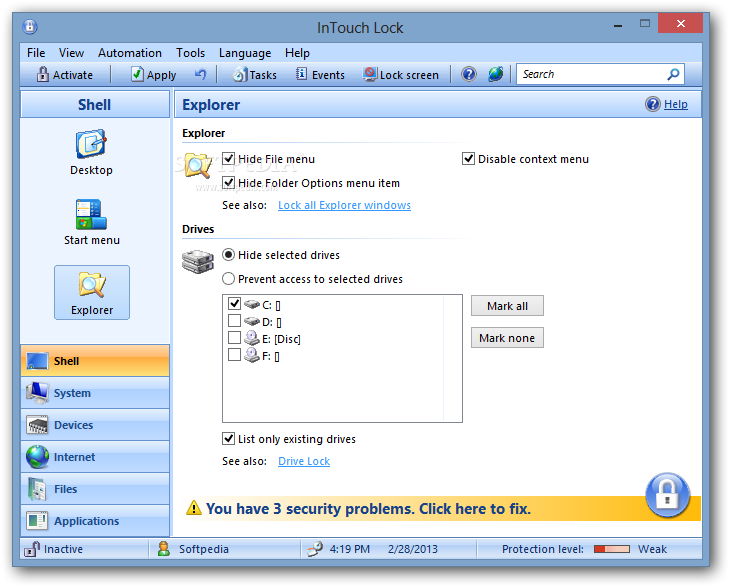Image resolution: width=730 pixels, height=587 pixels.
Task: Open the View menu
Action: (x=71, y=53)
